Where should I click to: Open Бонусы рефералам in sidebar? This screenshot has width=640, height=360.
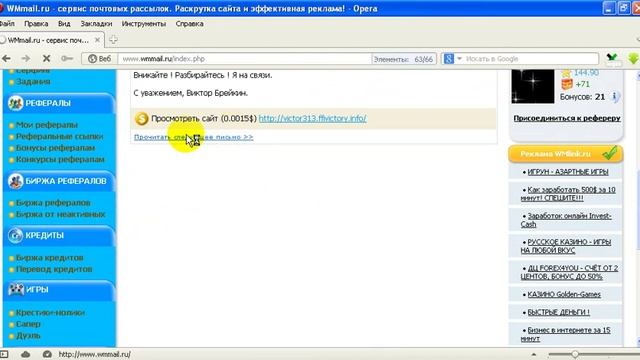pos(56,148)
